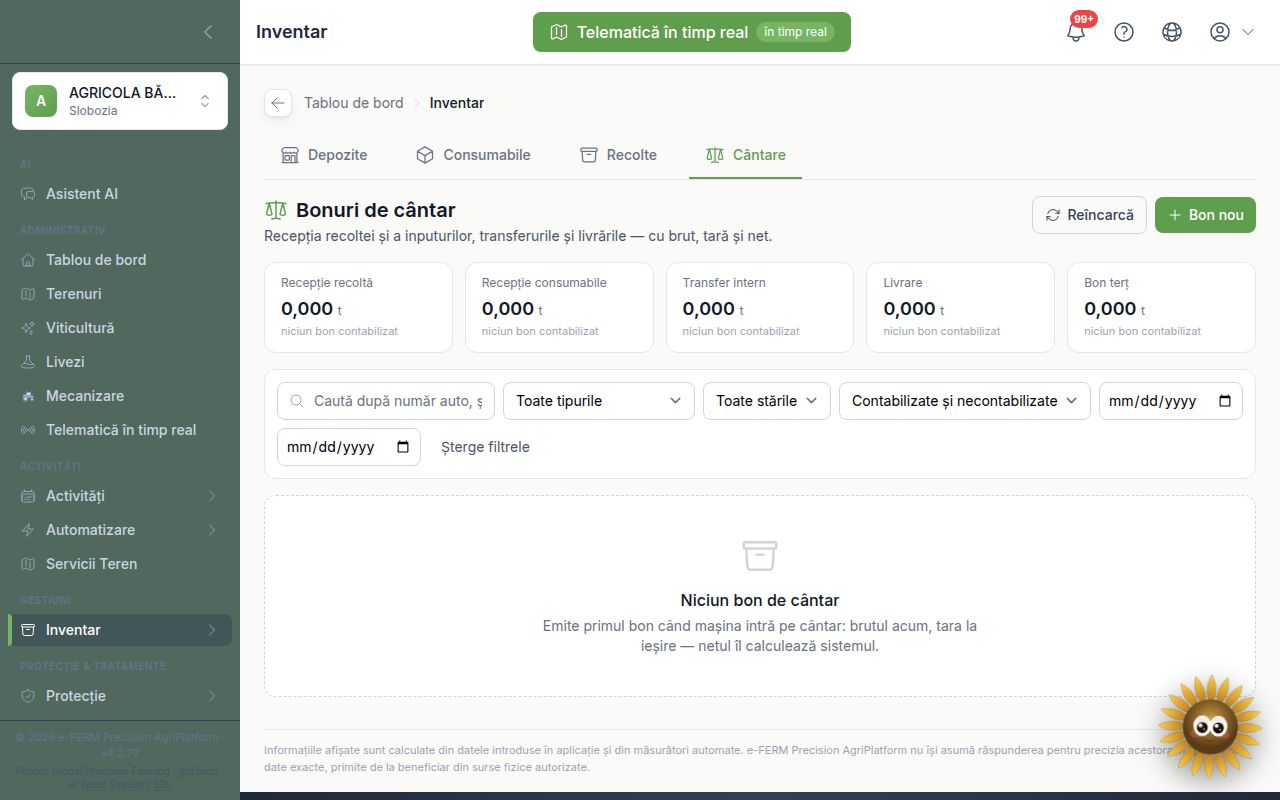Expand the Activități sidebar submenu

point(120,496)
